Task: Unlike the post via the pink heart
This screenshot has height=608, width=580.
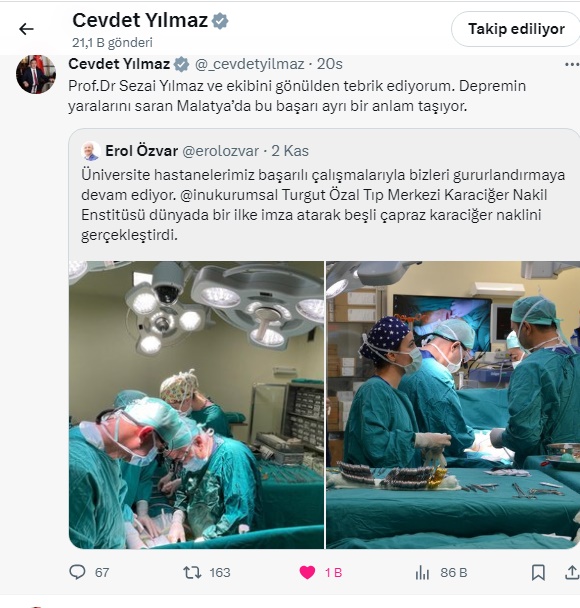Action: [x=307, y=572]
